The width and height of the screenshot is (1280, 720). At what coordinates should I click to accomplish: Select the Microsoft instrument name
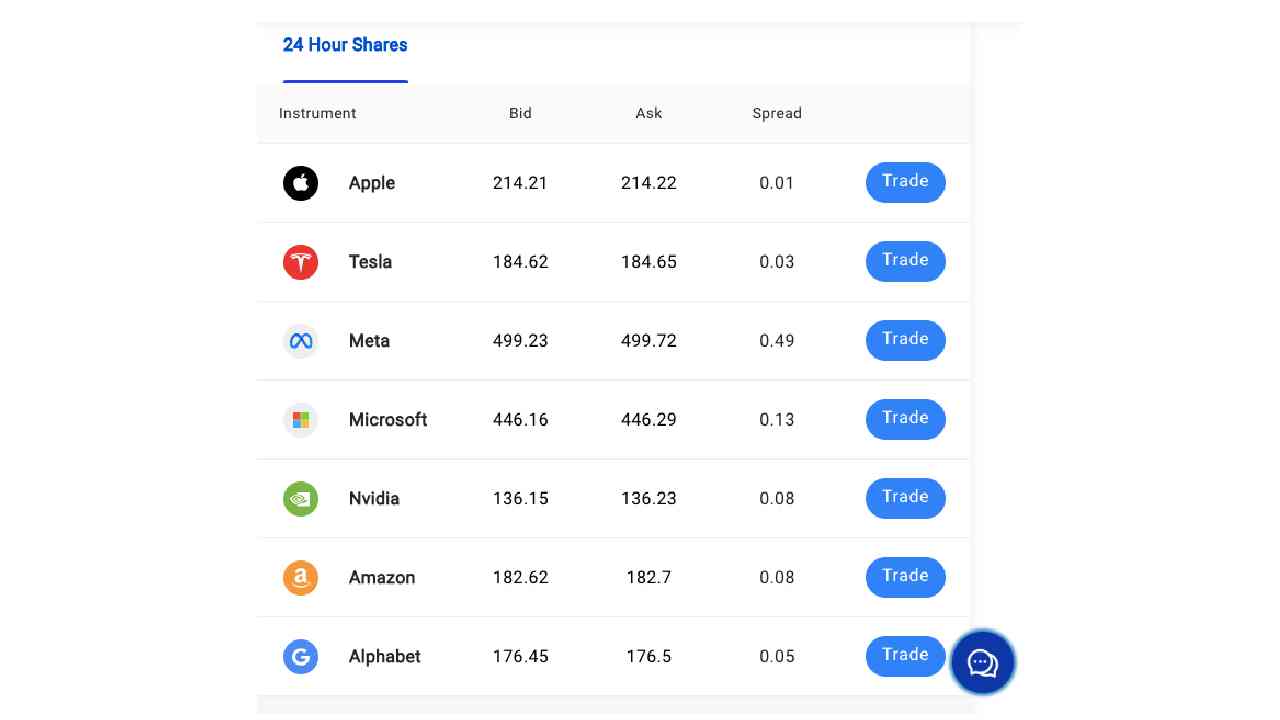pyautogui.click(x=388, y=420)
